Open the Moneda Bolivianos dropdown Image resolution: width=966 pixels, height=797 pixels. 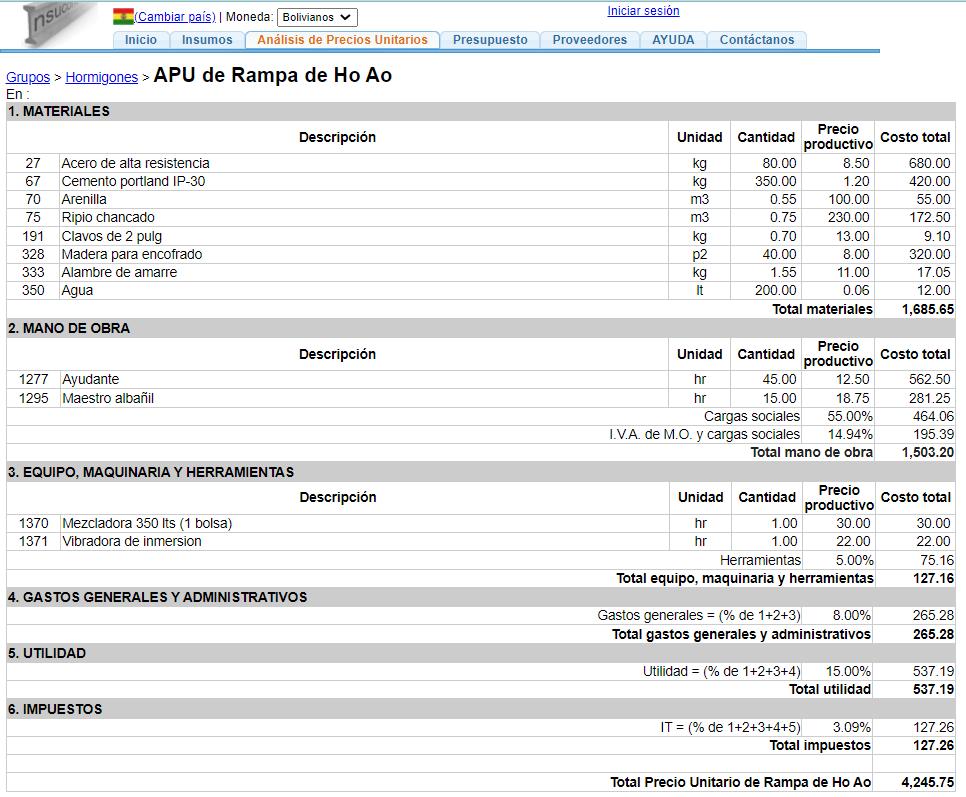(x=317, y=17)
